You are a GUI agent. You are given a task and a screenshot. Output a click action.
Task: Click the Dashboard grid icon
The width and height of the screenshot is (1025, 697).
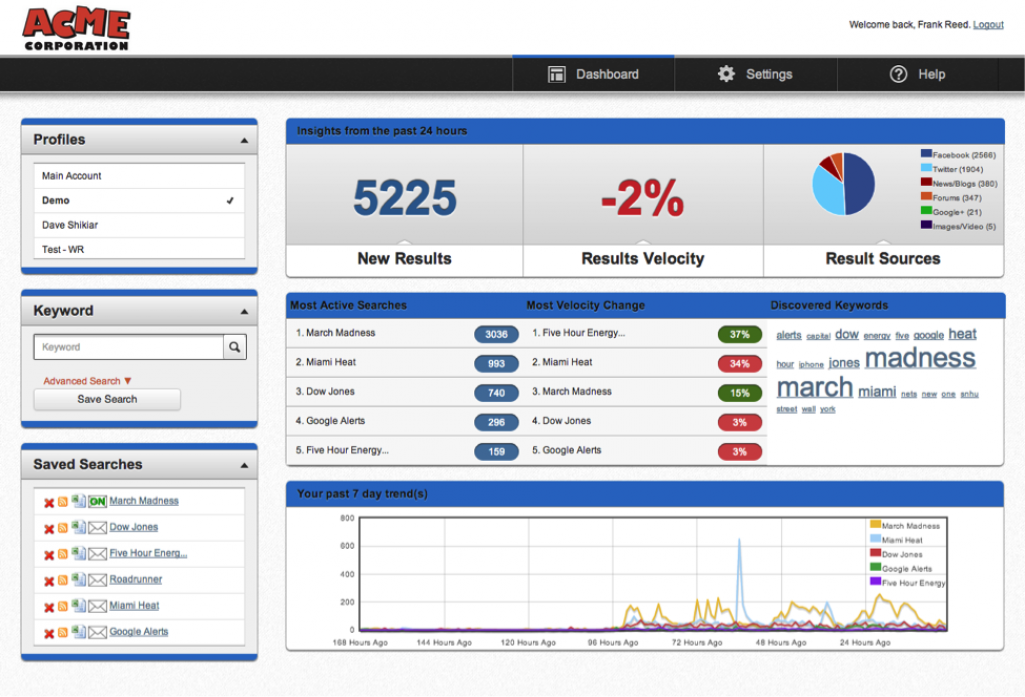click(556, 74)
